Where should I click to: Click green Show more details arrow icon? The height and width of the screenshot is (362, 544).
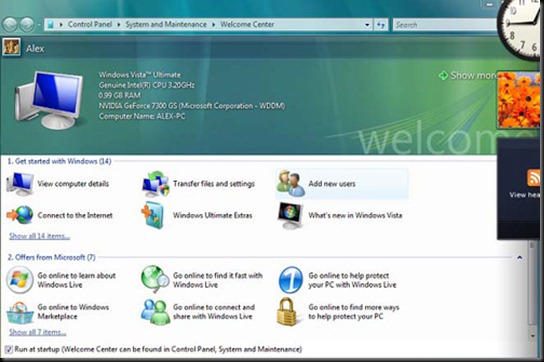pos(443,75)
